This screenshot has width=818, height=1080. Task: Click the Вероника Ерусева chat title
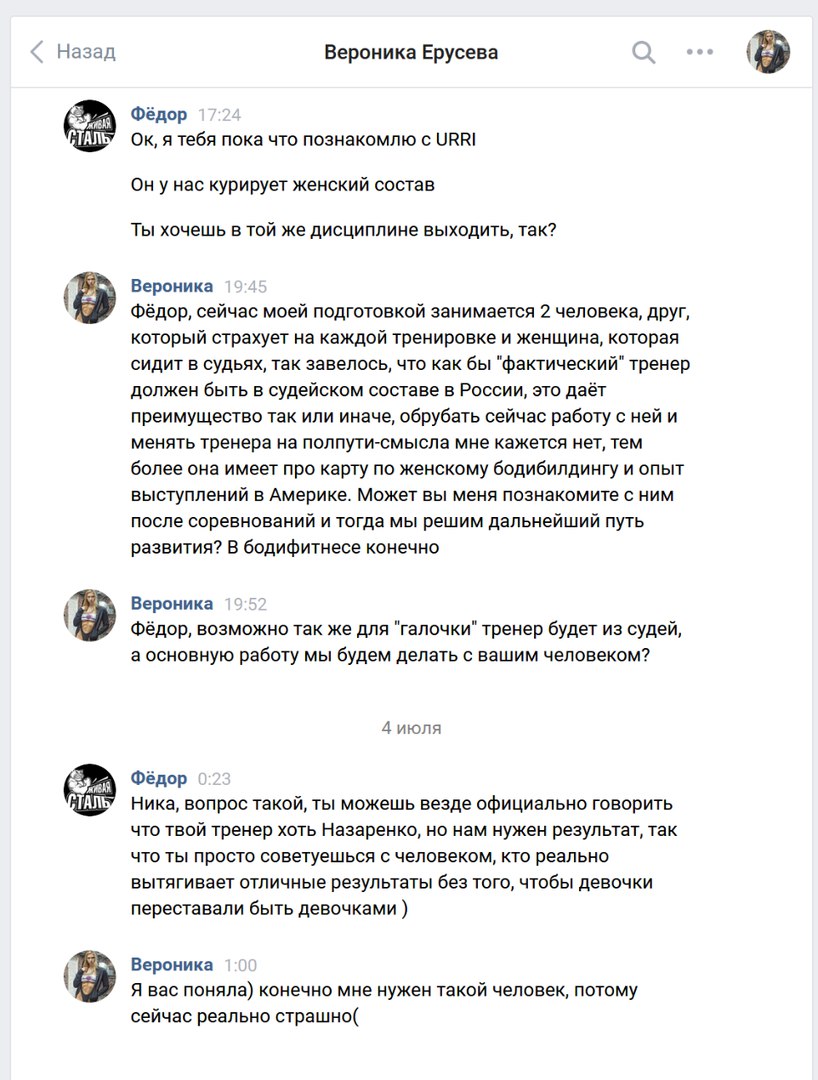pyautogui.click(x=411, y=53)
